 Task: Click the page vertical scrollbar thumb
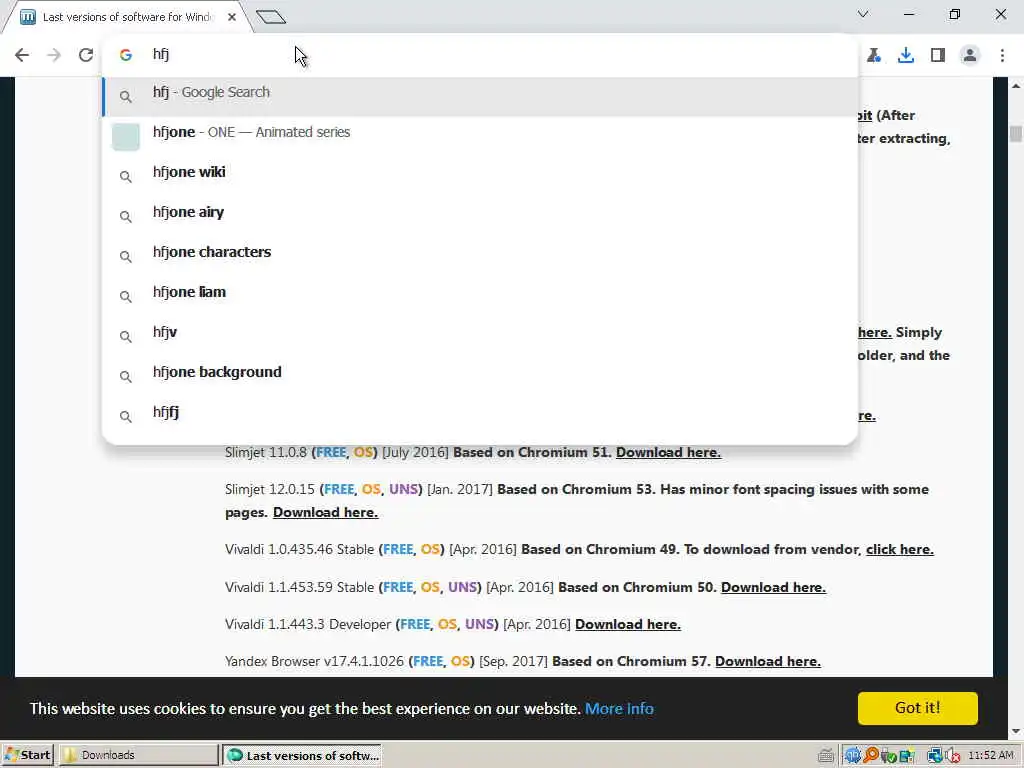pyautogui.click(x=1016, y=133)
